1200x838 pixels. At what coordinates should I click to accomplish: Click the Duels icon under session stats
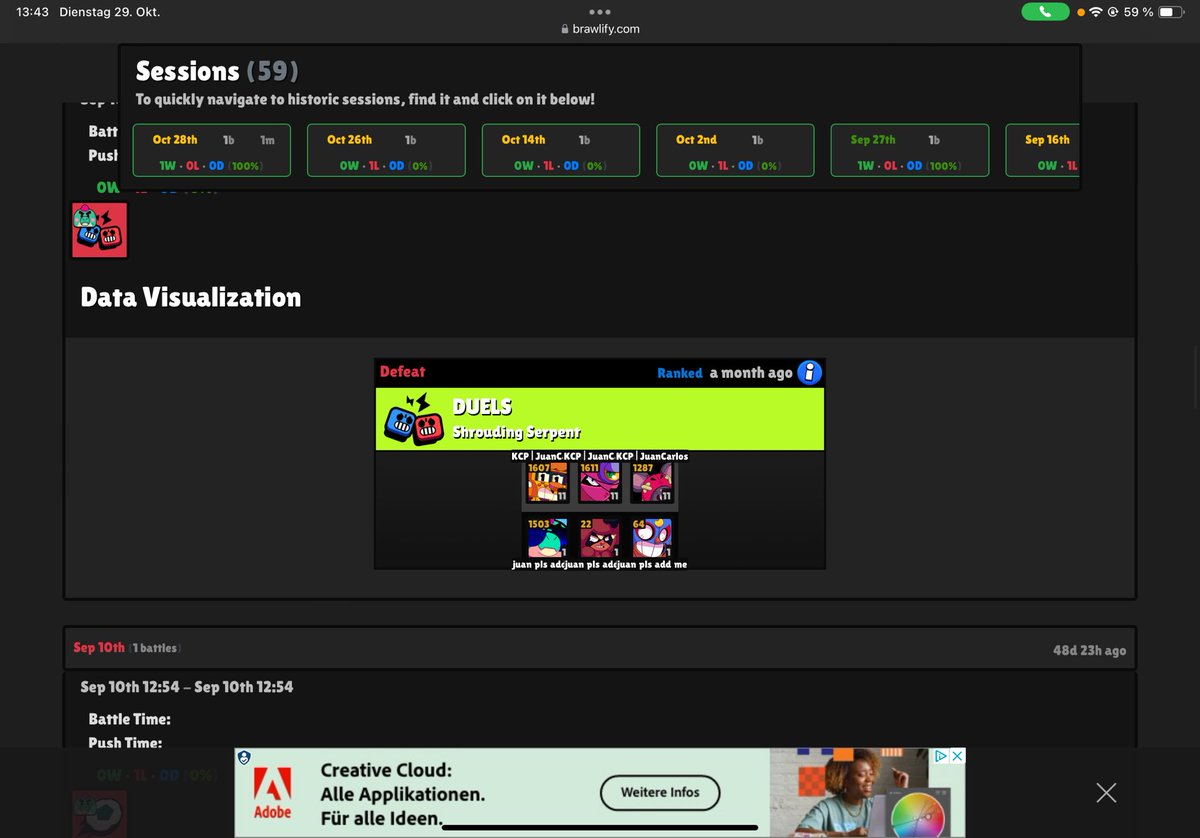[99, 230]
